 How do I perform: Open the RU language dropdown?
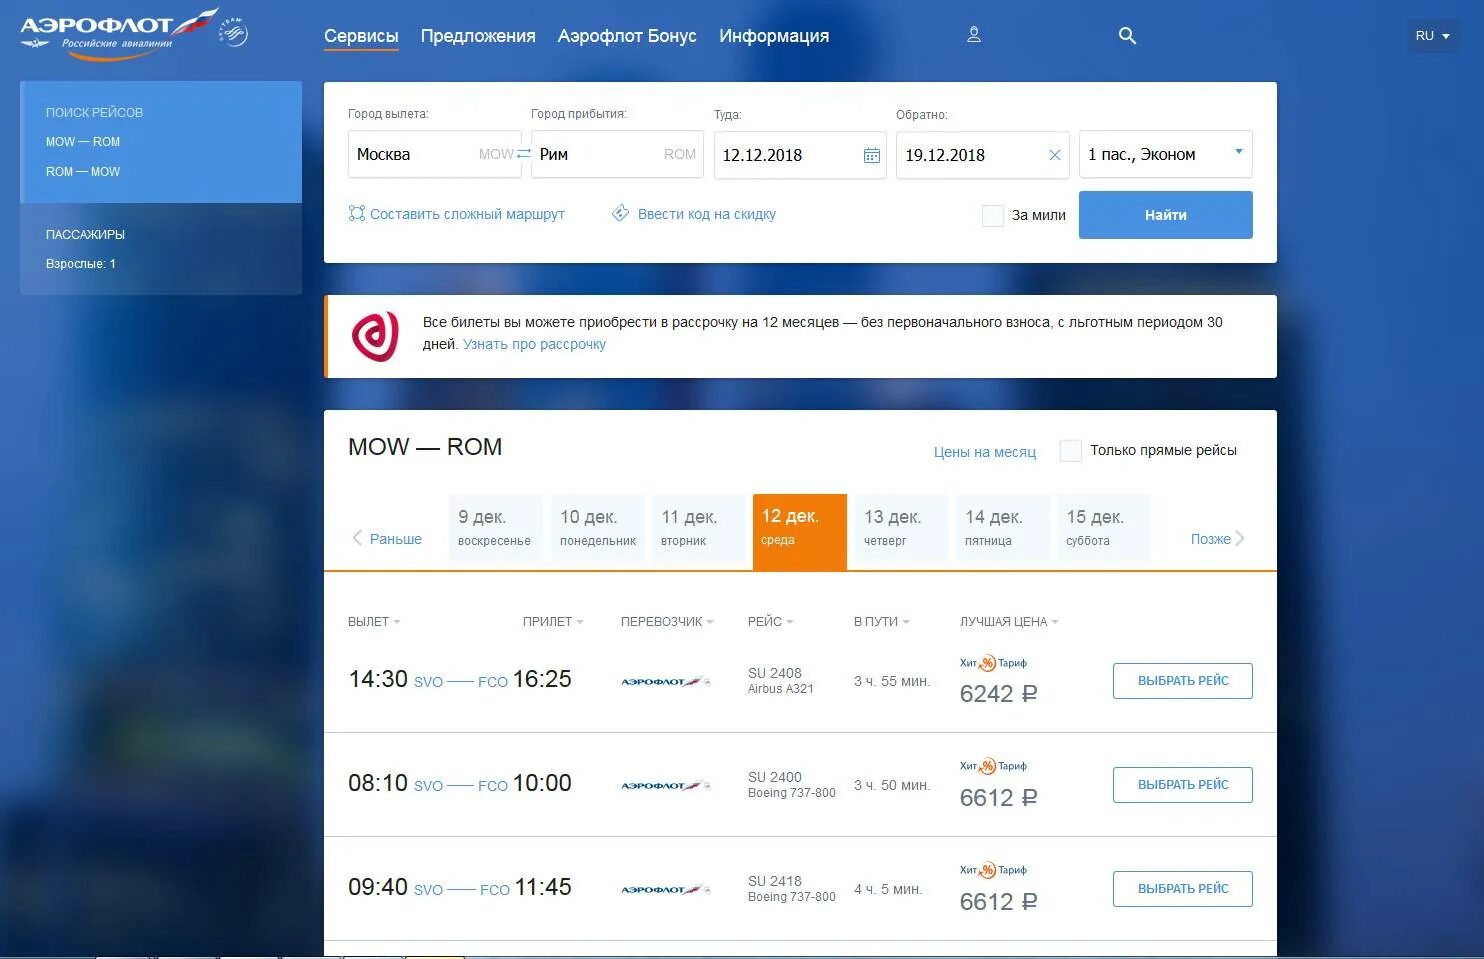(1432, 36)
